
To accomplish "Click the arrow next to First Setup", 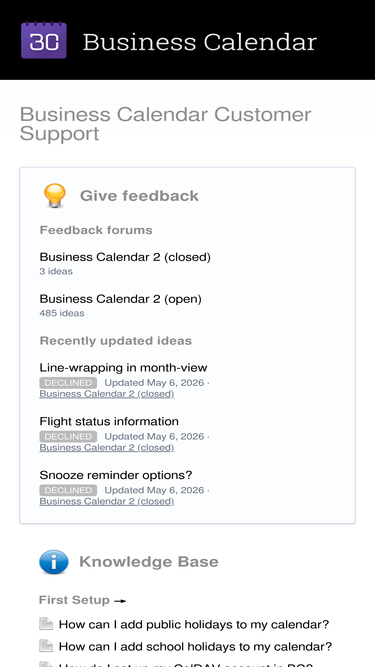I will coord(120,601).
